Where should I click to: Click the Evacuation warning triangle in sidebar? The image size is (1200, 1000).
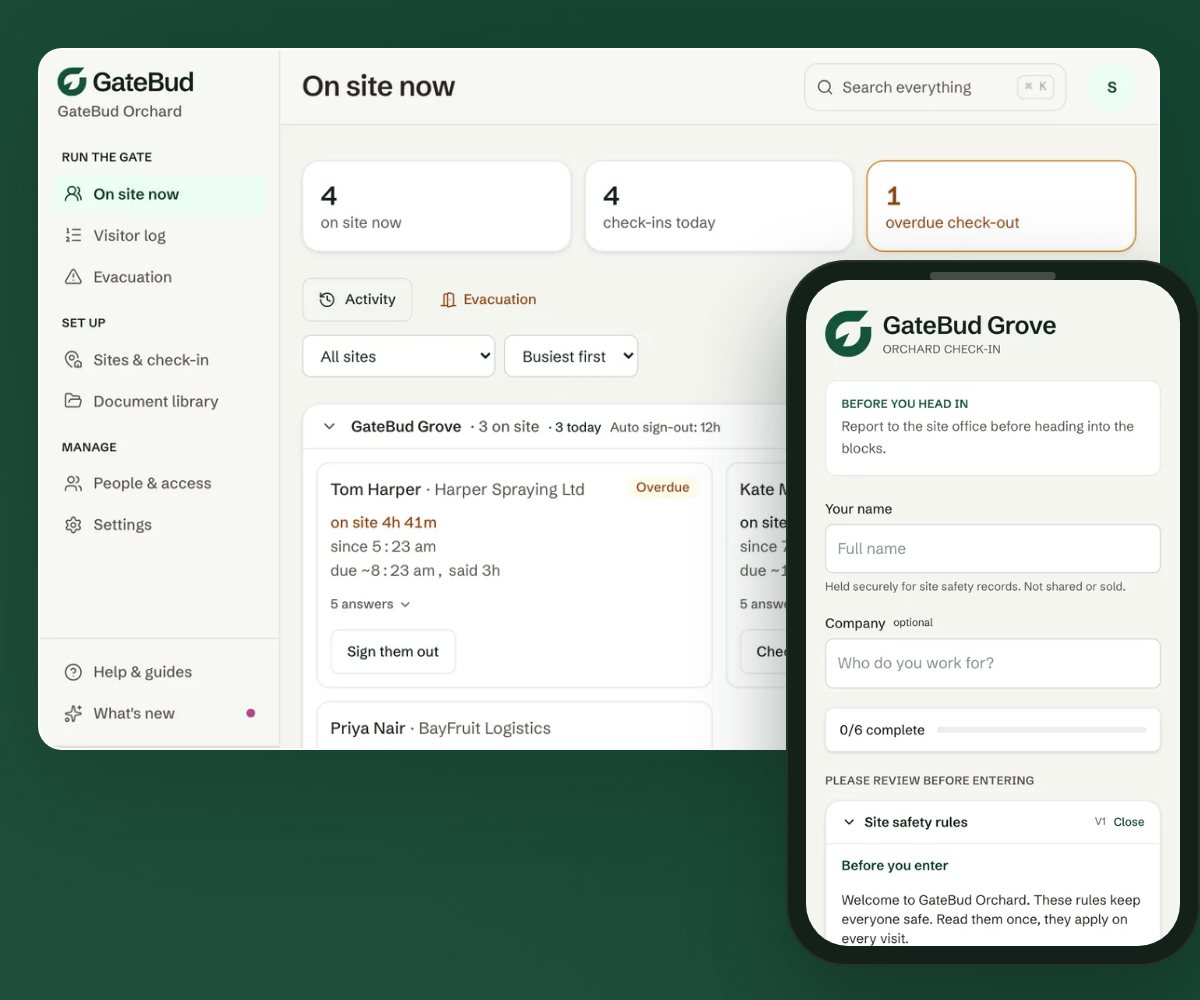tap(73, 277)
